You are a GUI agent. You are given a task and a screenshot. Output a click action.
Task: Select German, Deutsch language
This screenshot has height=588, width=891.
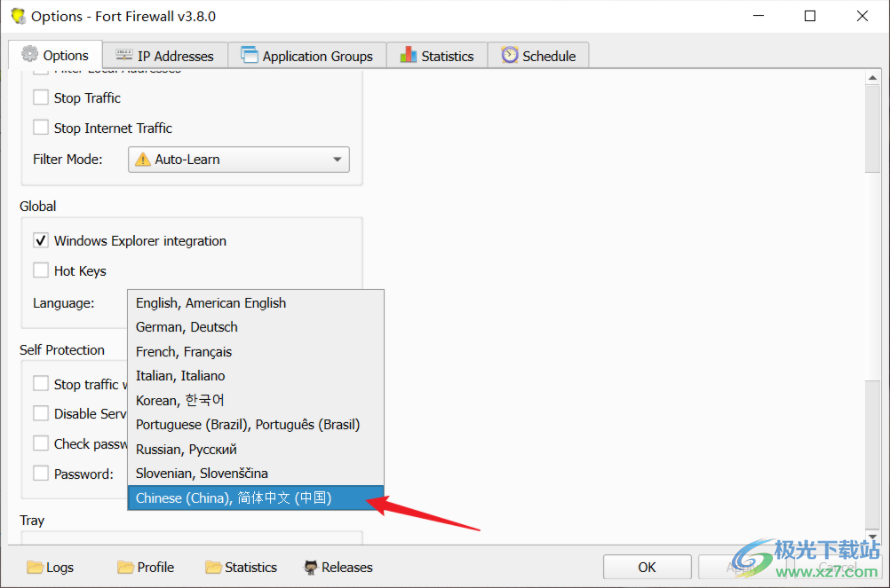(x=256, y=327)
